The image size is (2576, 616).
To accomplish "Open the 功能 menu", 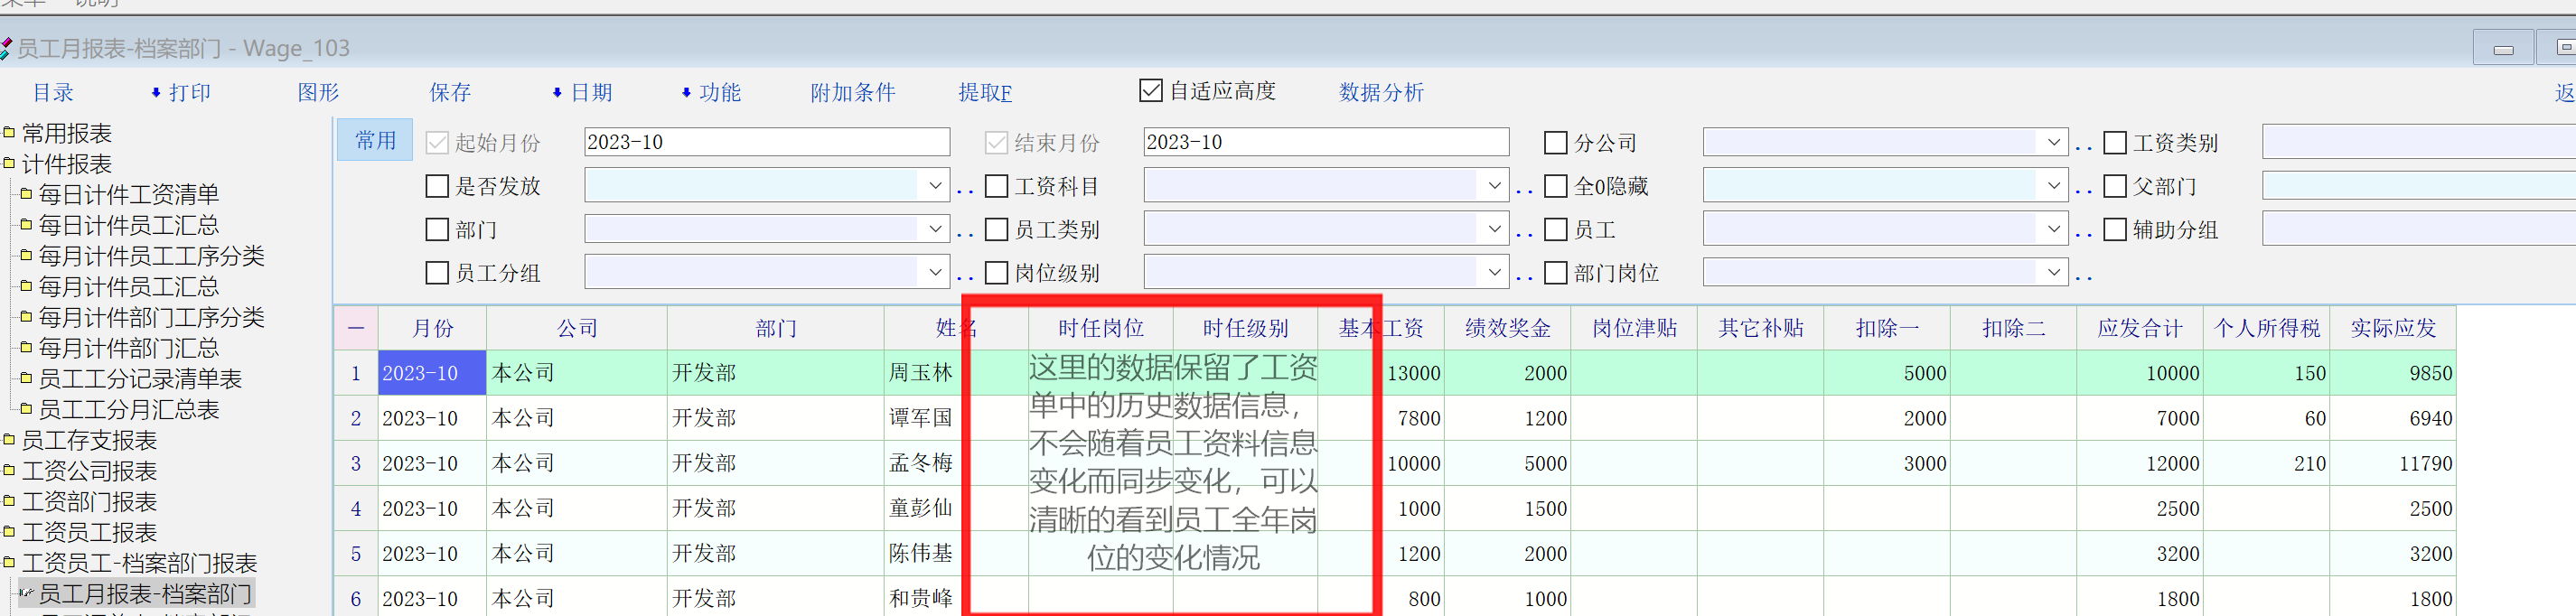I will pos(719,93).
